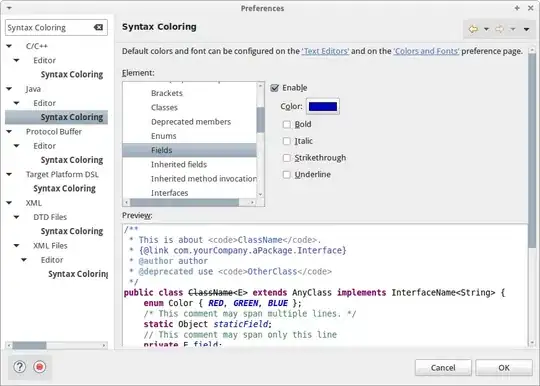
Task: Click the preferences page vertical scrollbar
Action: (x=532, y=150)
